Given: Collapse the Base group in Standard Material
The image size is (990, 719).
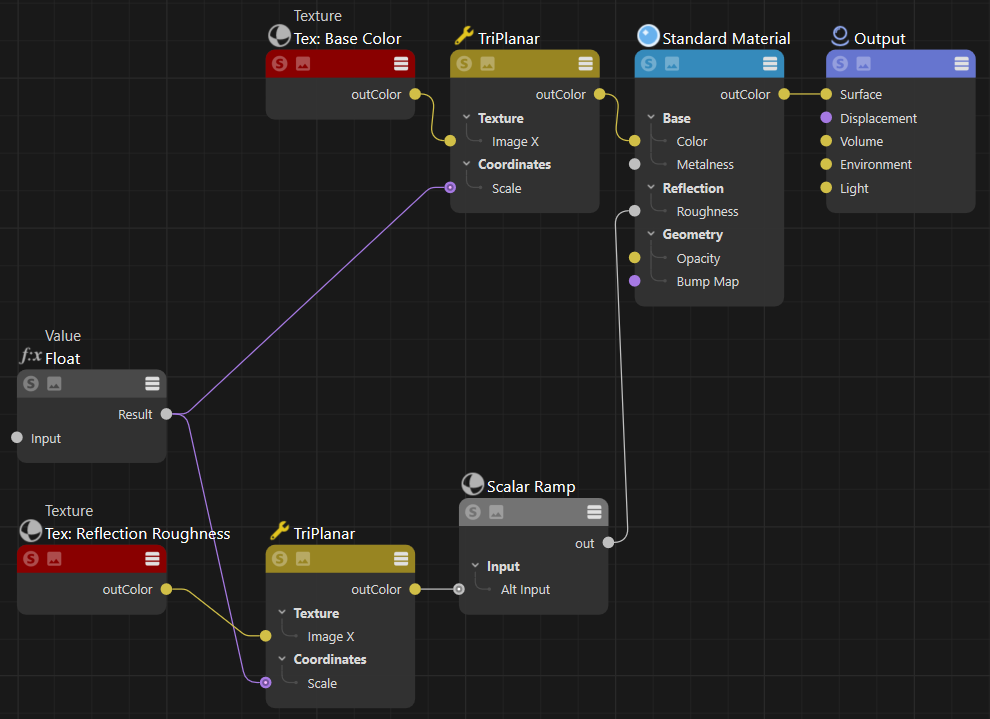Looking at the screenshot, I should point(651,118).
